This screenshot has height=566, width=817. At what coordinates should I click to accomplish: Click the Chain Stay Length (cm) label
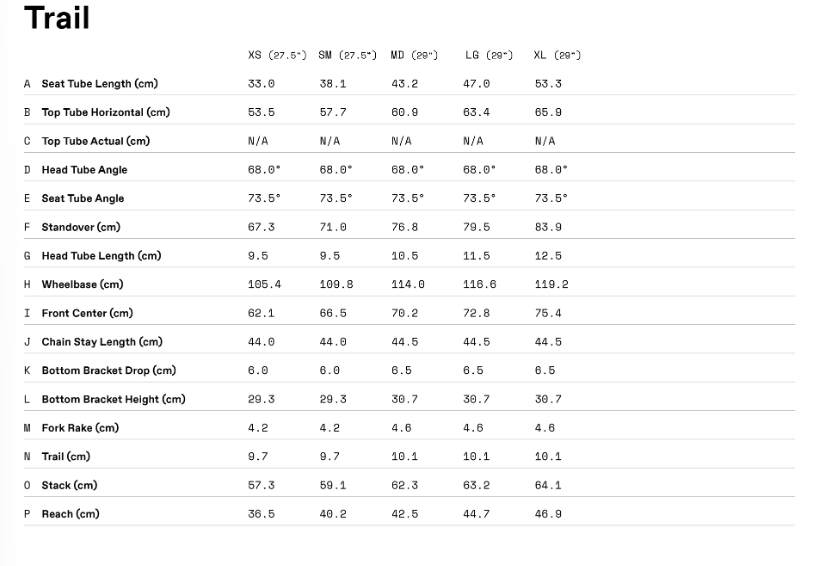(102, 342)
